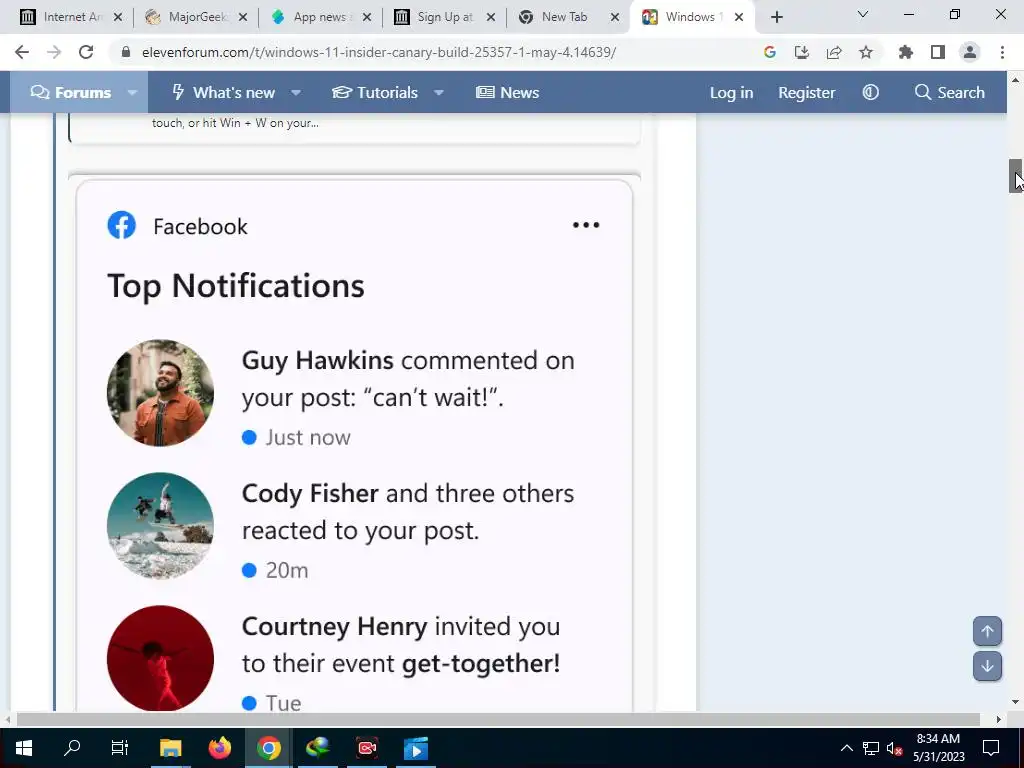This screenshot has height=768, width=1024.
Task: Bookmark this page with the star icon
Action: [x=866, y=52]
